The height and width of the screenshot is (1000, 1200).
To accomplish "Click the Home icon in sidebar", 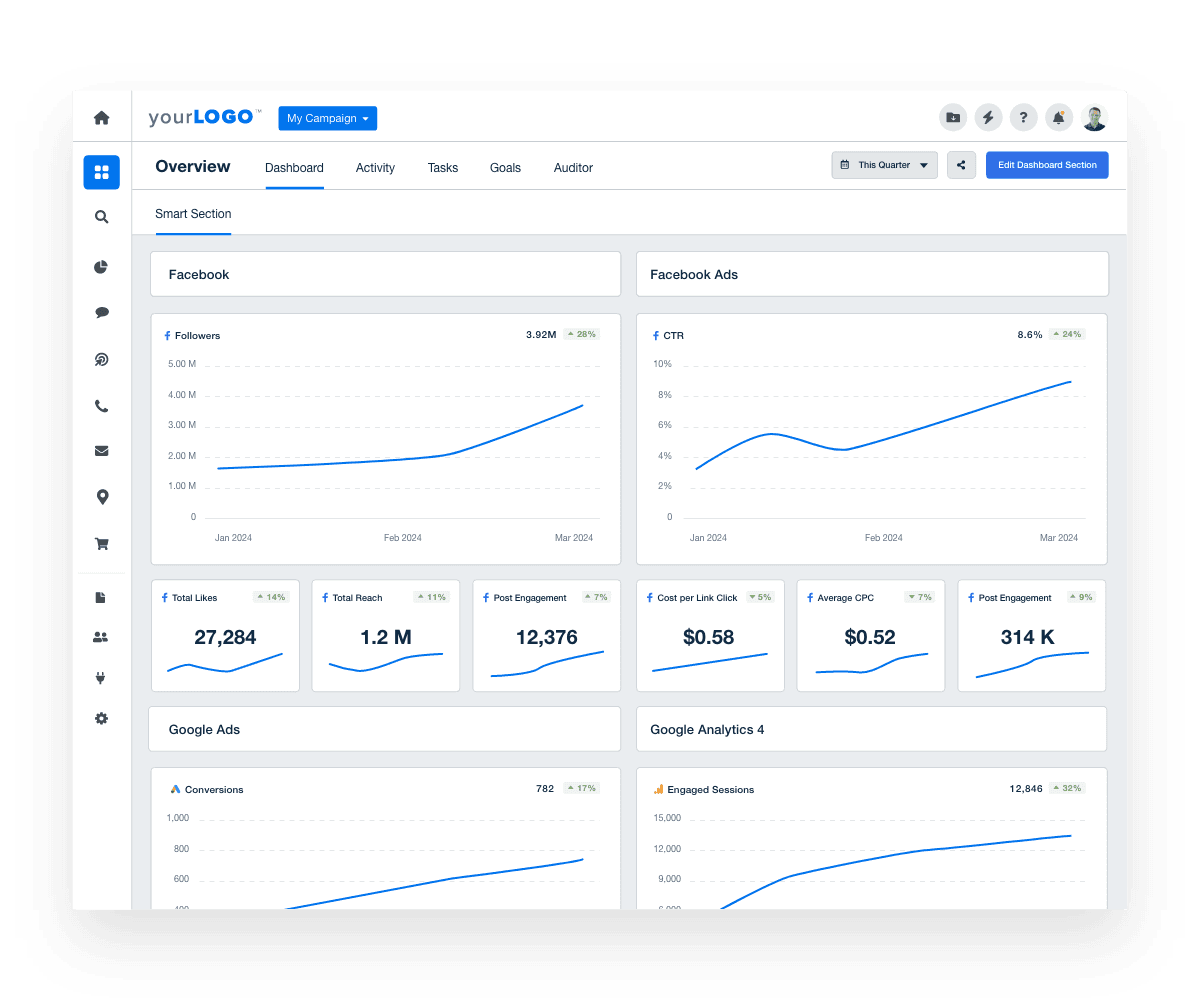I will 101,118.
